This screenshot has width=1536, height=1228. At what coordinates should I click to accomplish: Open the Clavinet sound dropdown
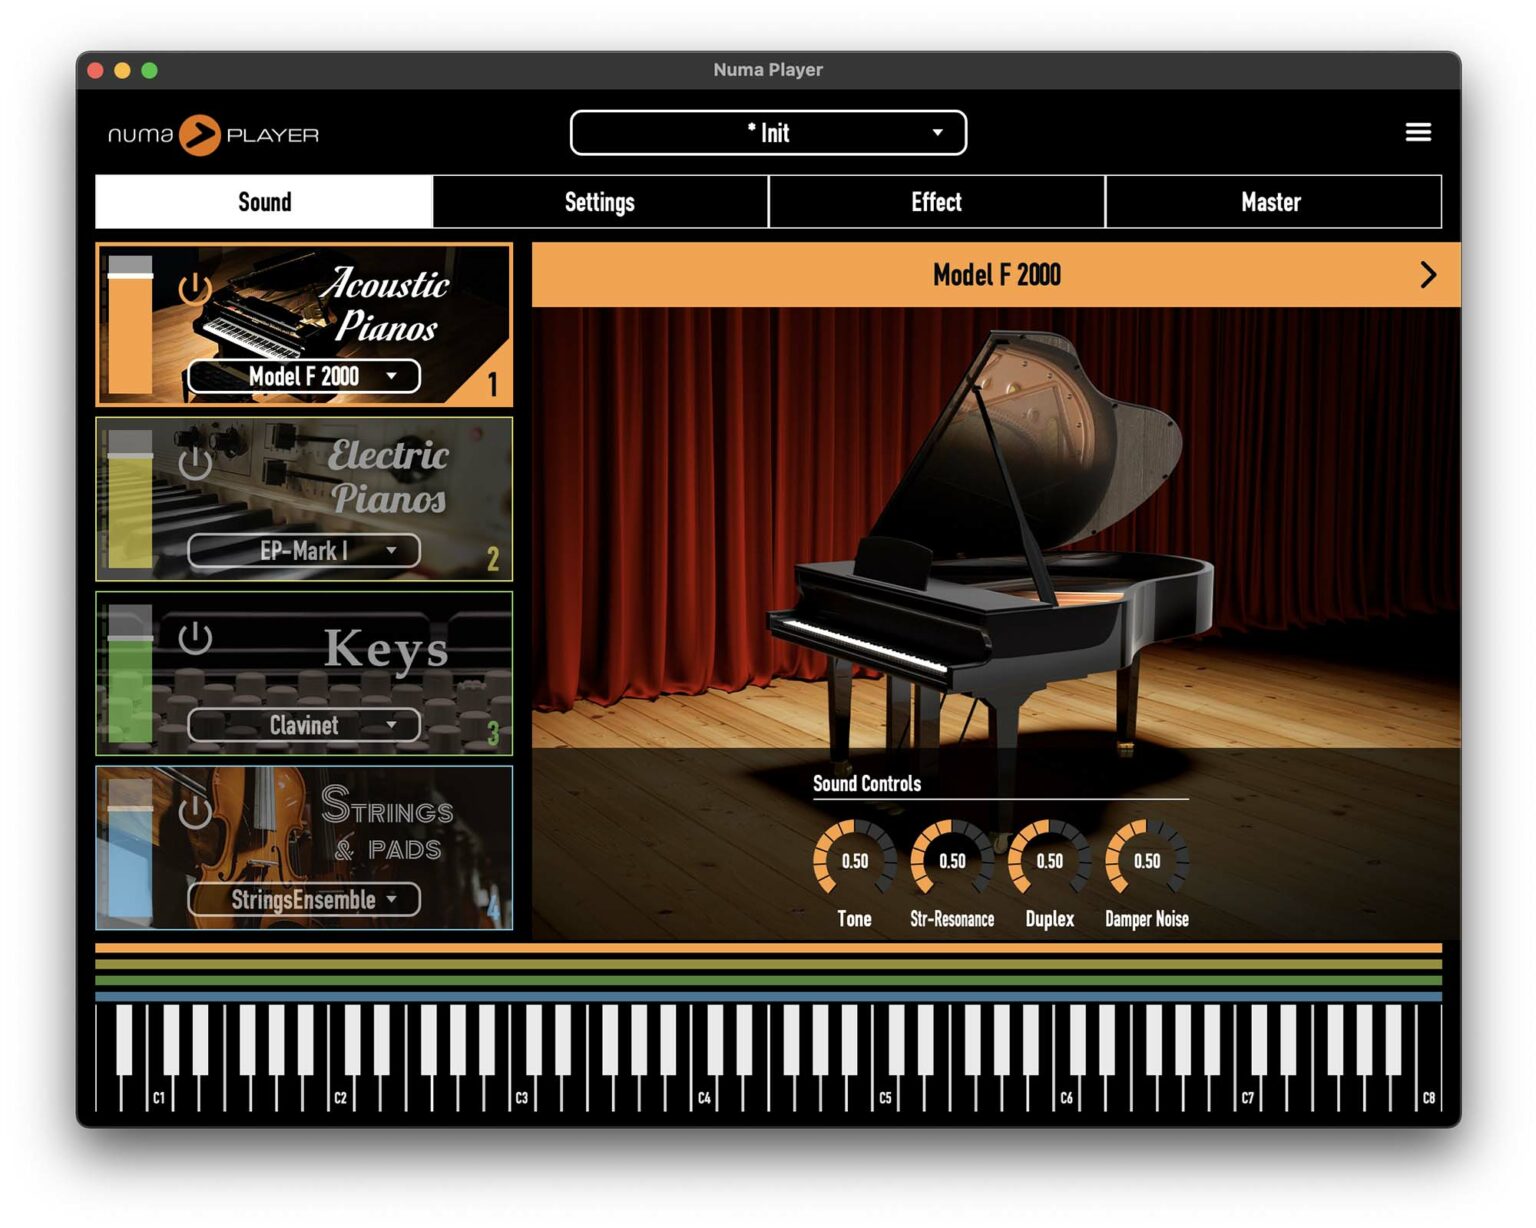[304, 725]
